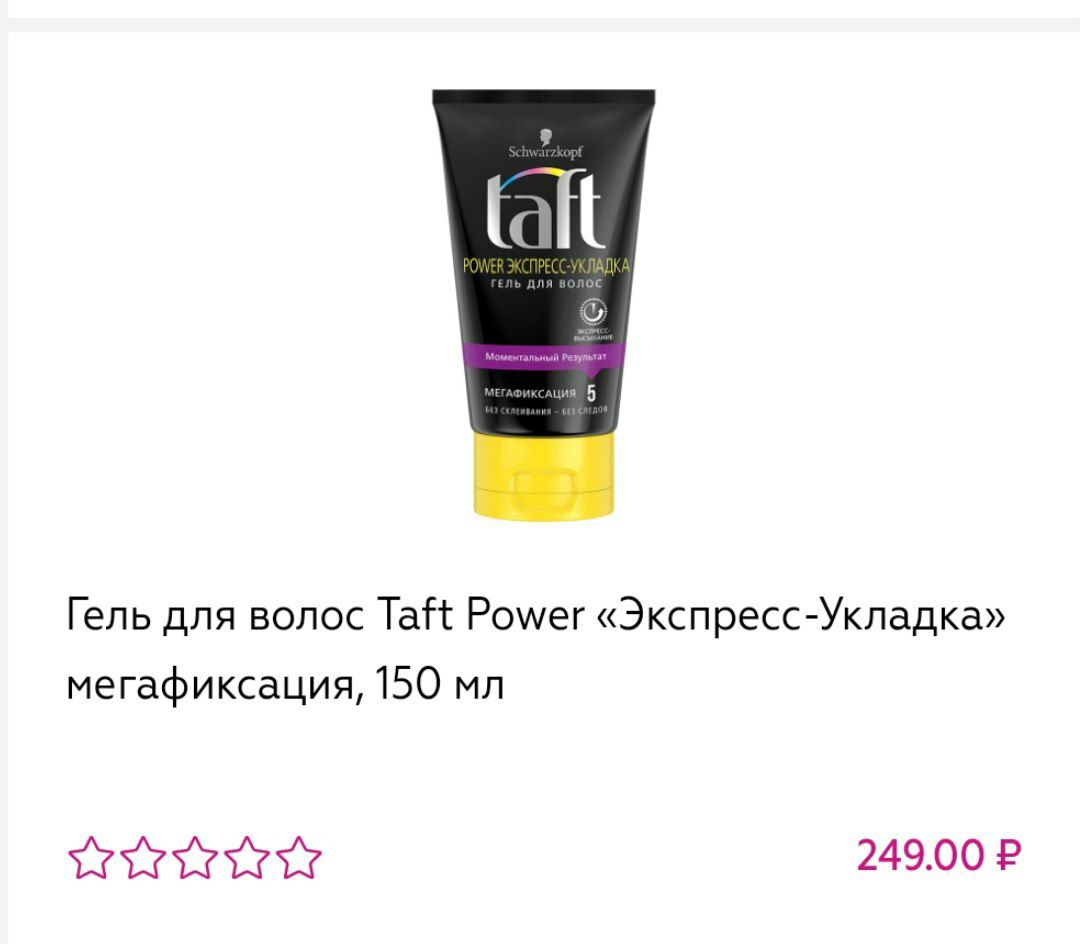Click the 249.00 ₽ price
1080x944 pixels.
point(939,856)
